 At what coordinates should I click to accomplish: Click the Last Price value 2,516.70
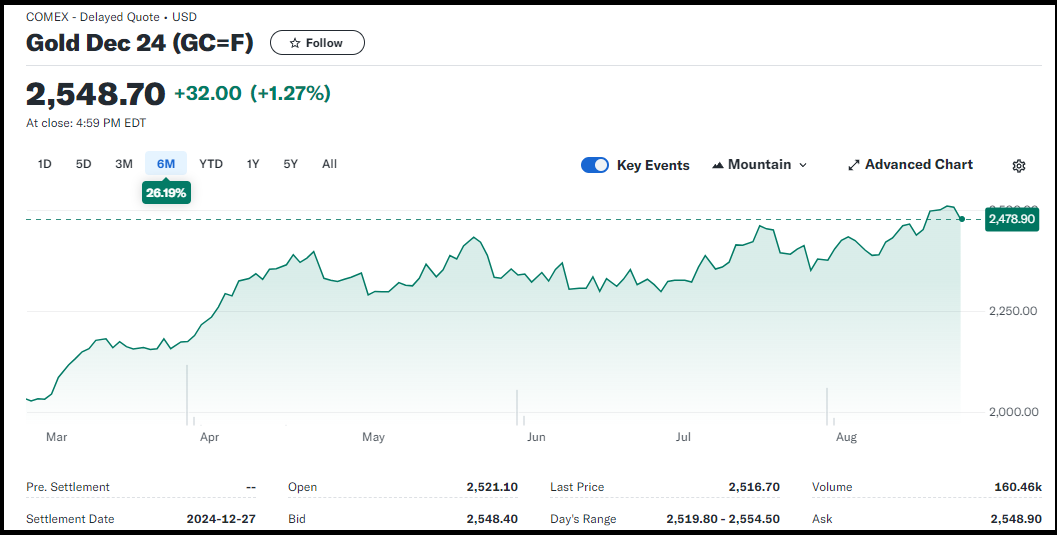[x=754, y=486]
